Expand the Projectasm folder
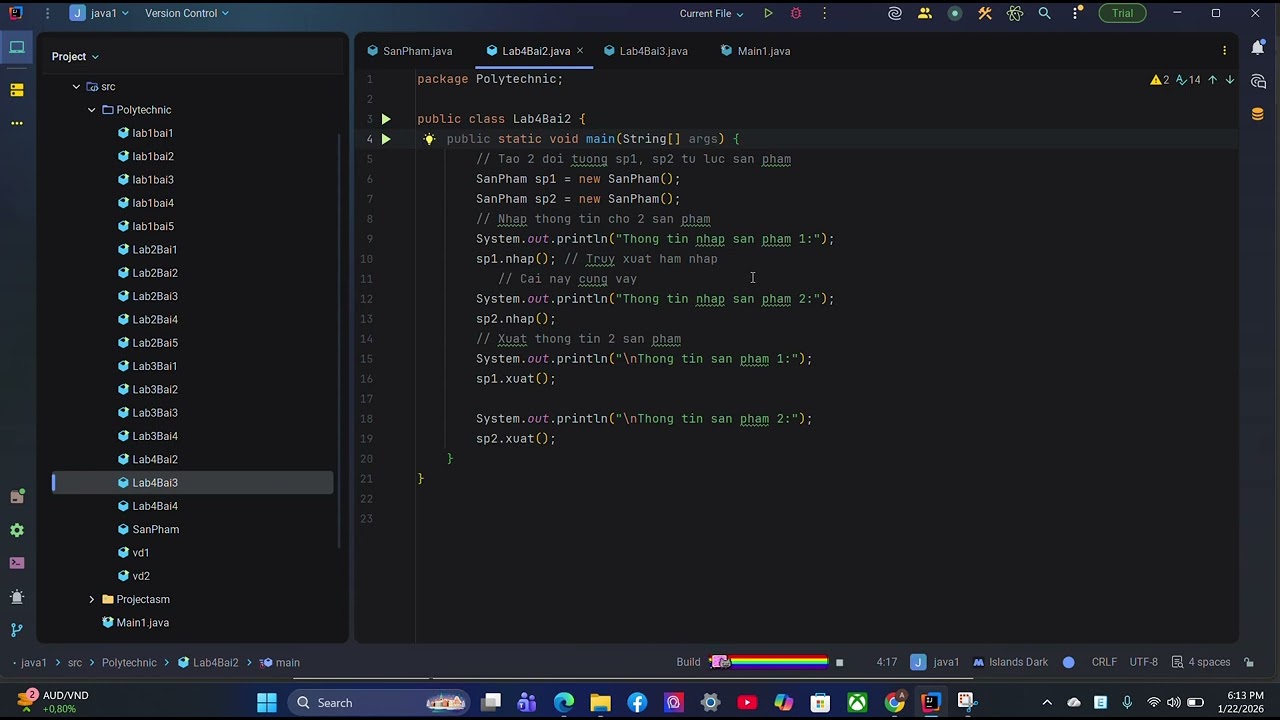 tap(92, 600)
